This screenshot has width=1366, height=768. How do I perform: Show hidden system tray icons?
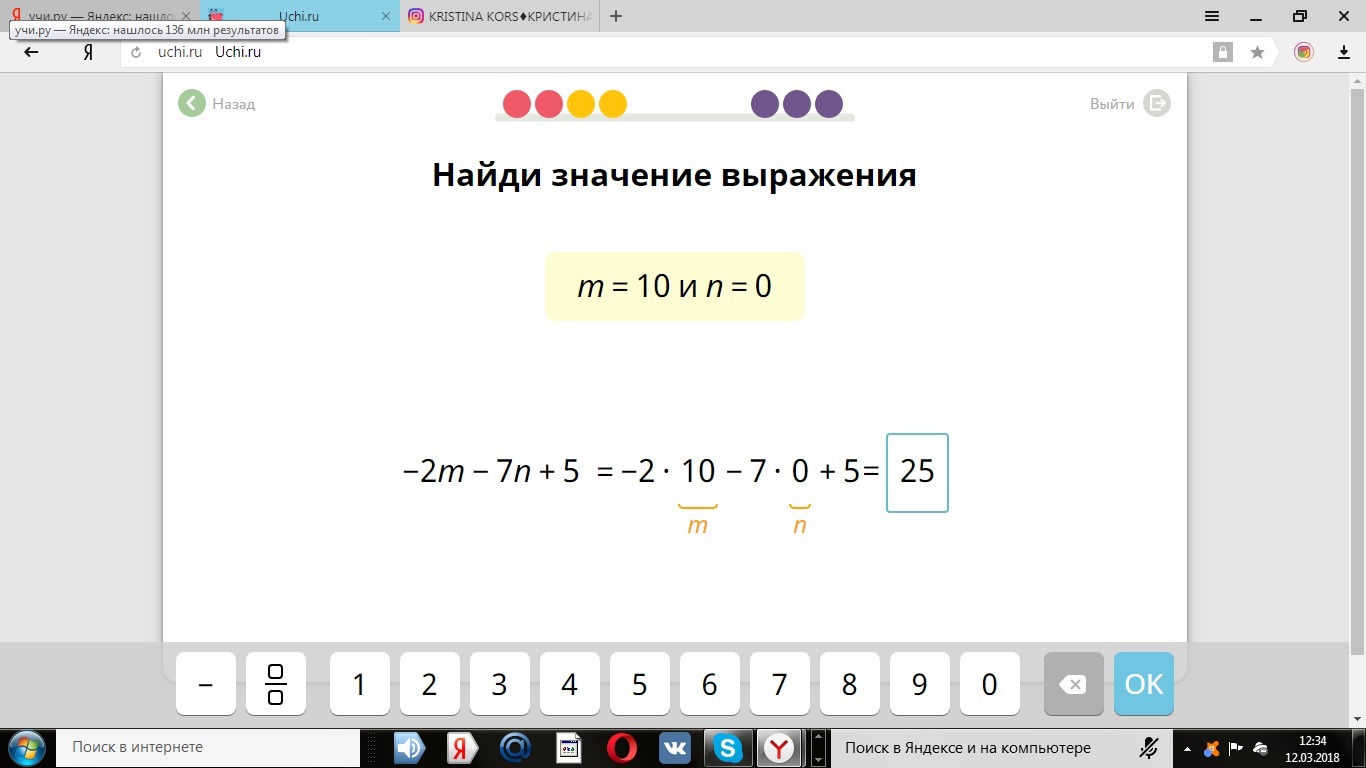pyautogui.click(x=1187, y=747)
